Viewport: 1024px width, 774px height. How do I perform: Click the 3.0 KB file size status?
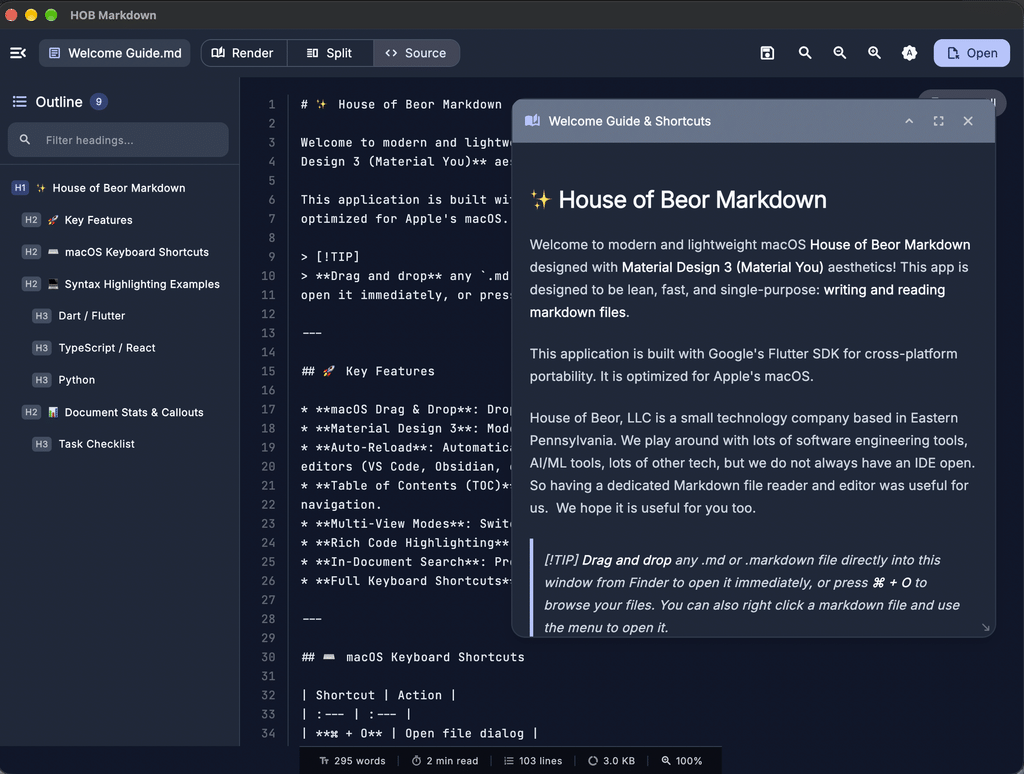611,761
